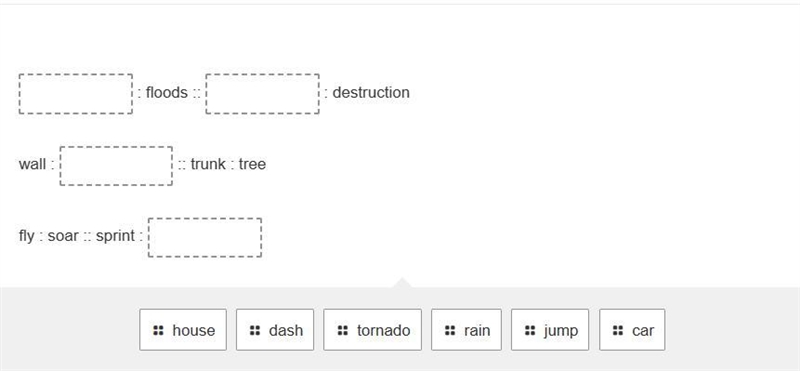Choose the jump word tile label
The height and width of the screenshot is (371, 800).
click(x=561, y=331)
